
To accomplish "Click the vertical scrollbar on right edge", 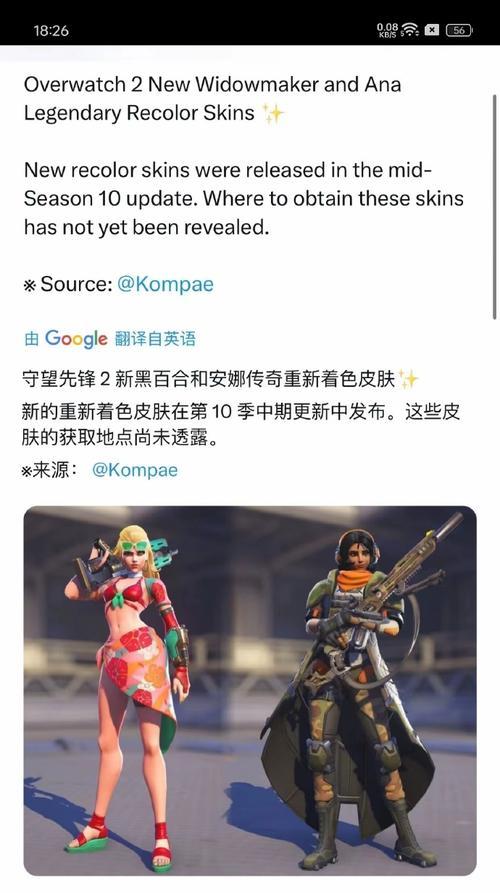I will (x=494, y=207).
